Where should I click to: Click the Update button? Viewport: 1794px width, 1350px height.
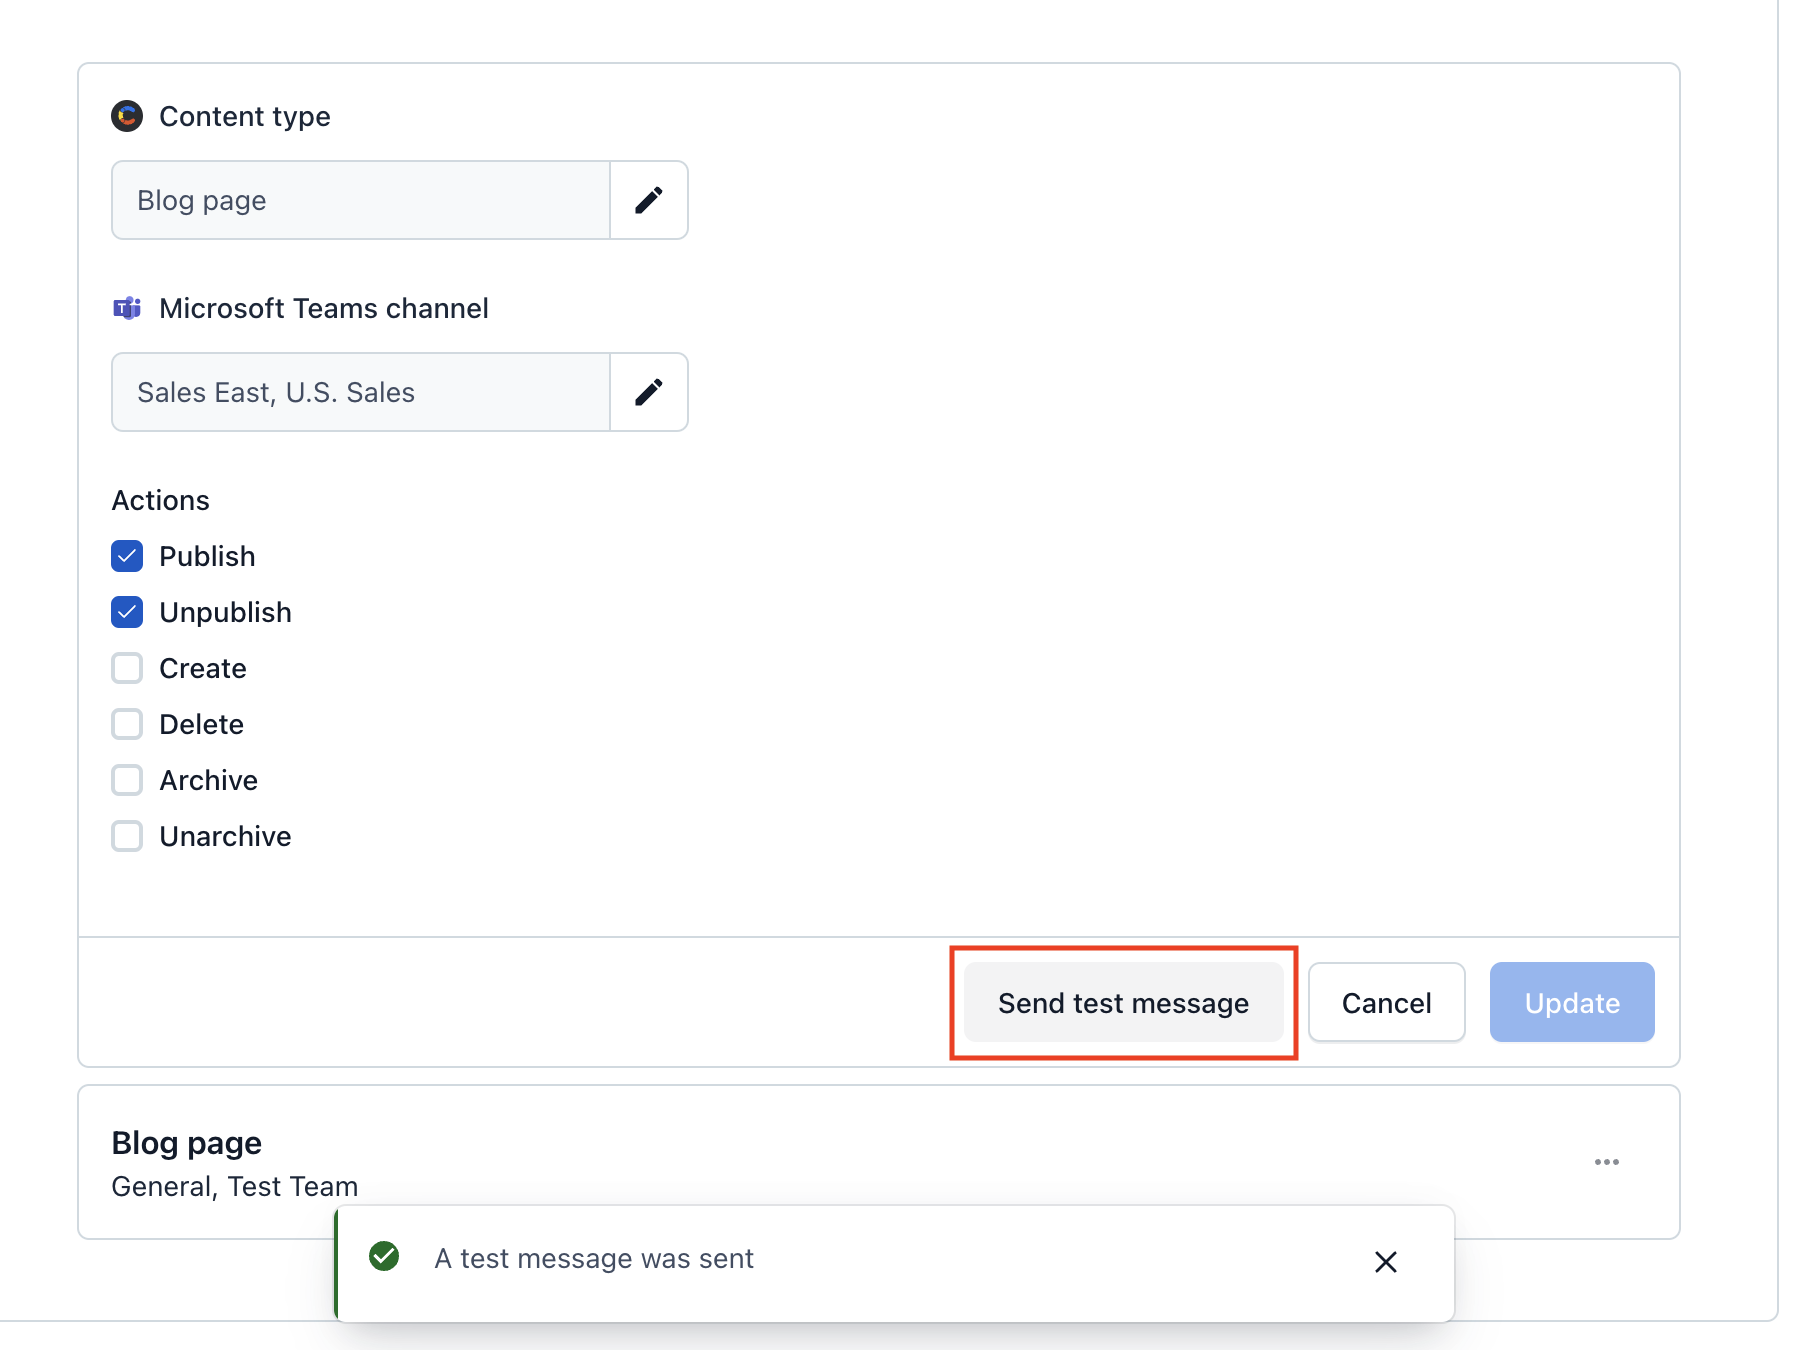pos(1572,1002)
